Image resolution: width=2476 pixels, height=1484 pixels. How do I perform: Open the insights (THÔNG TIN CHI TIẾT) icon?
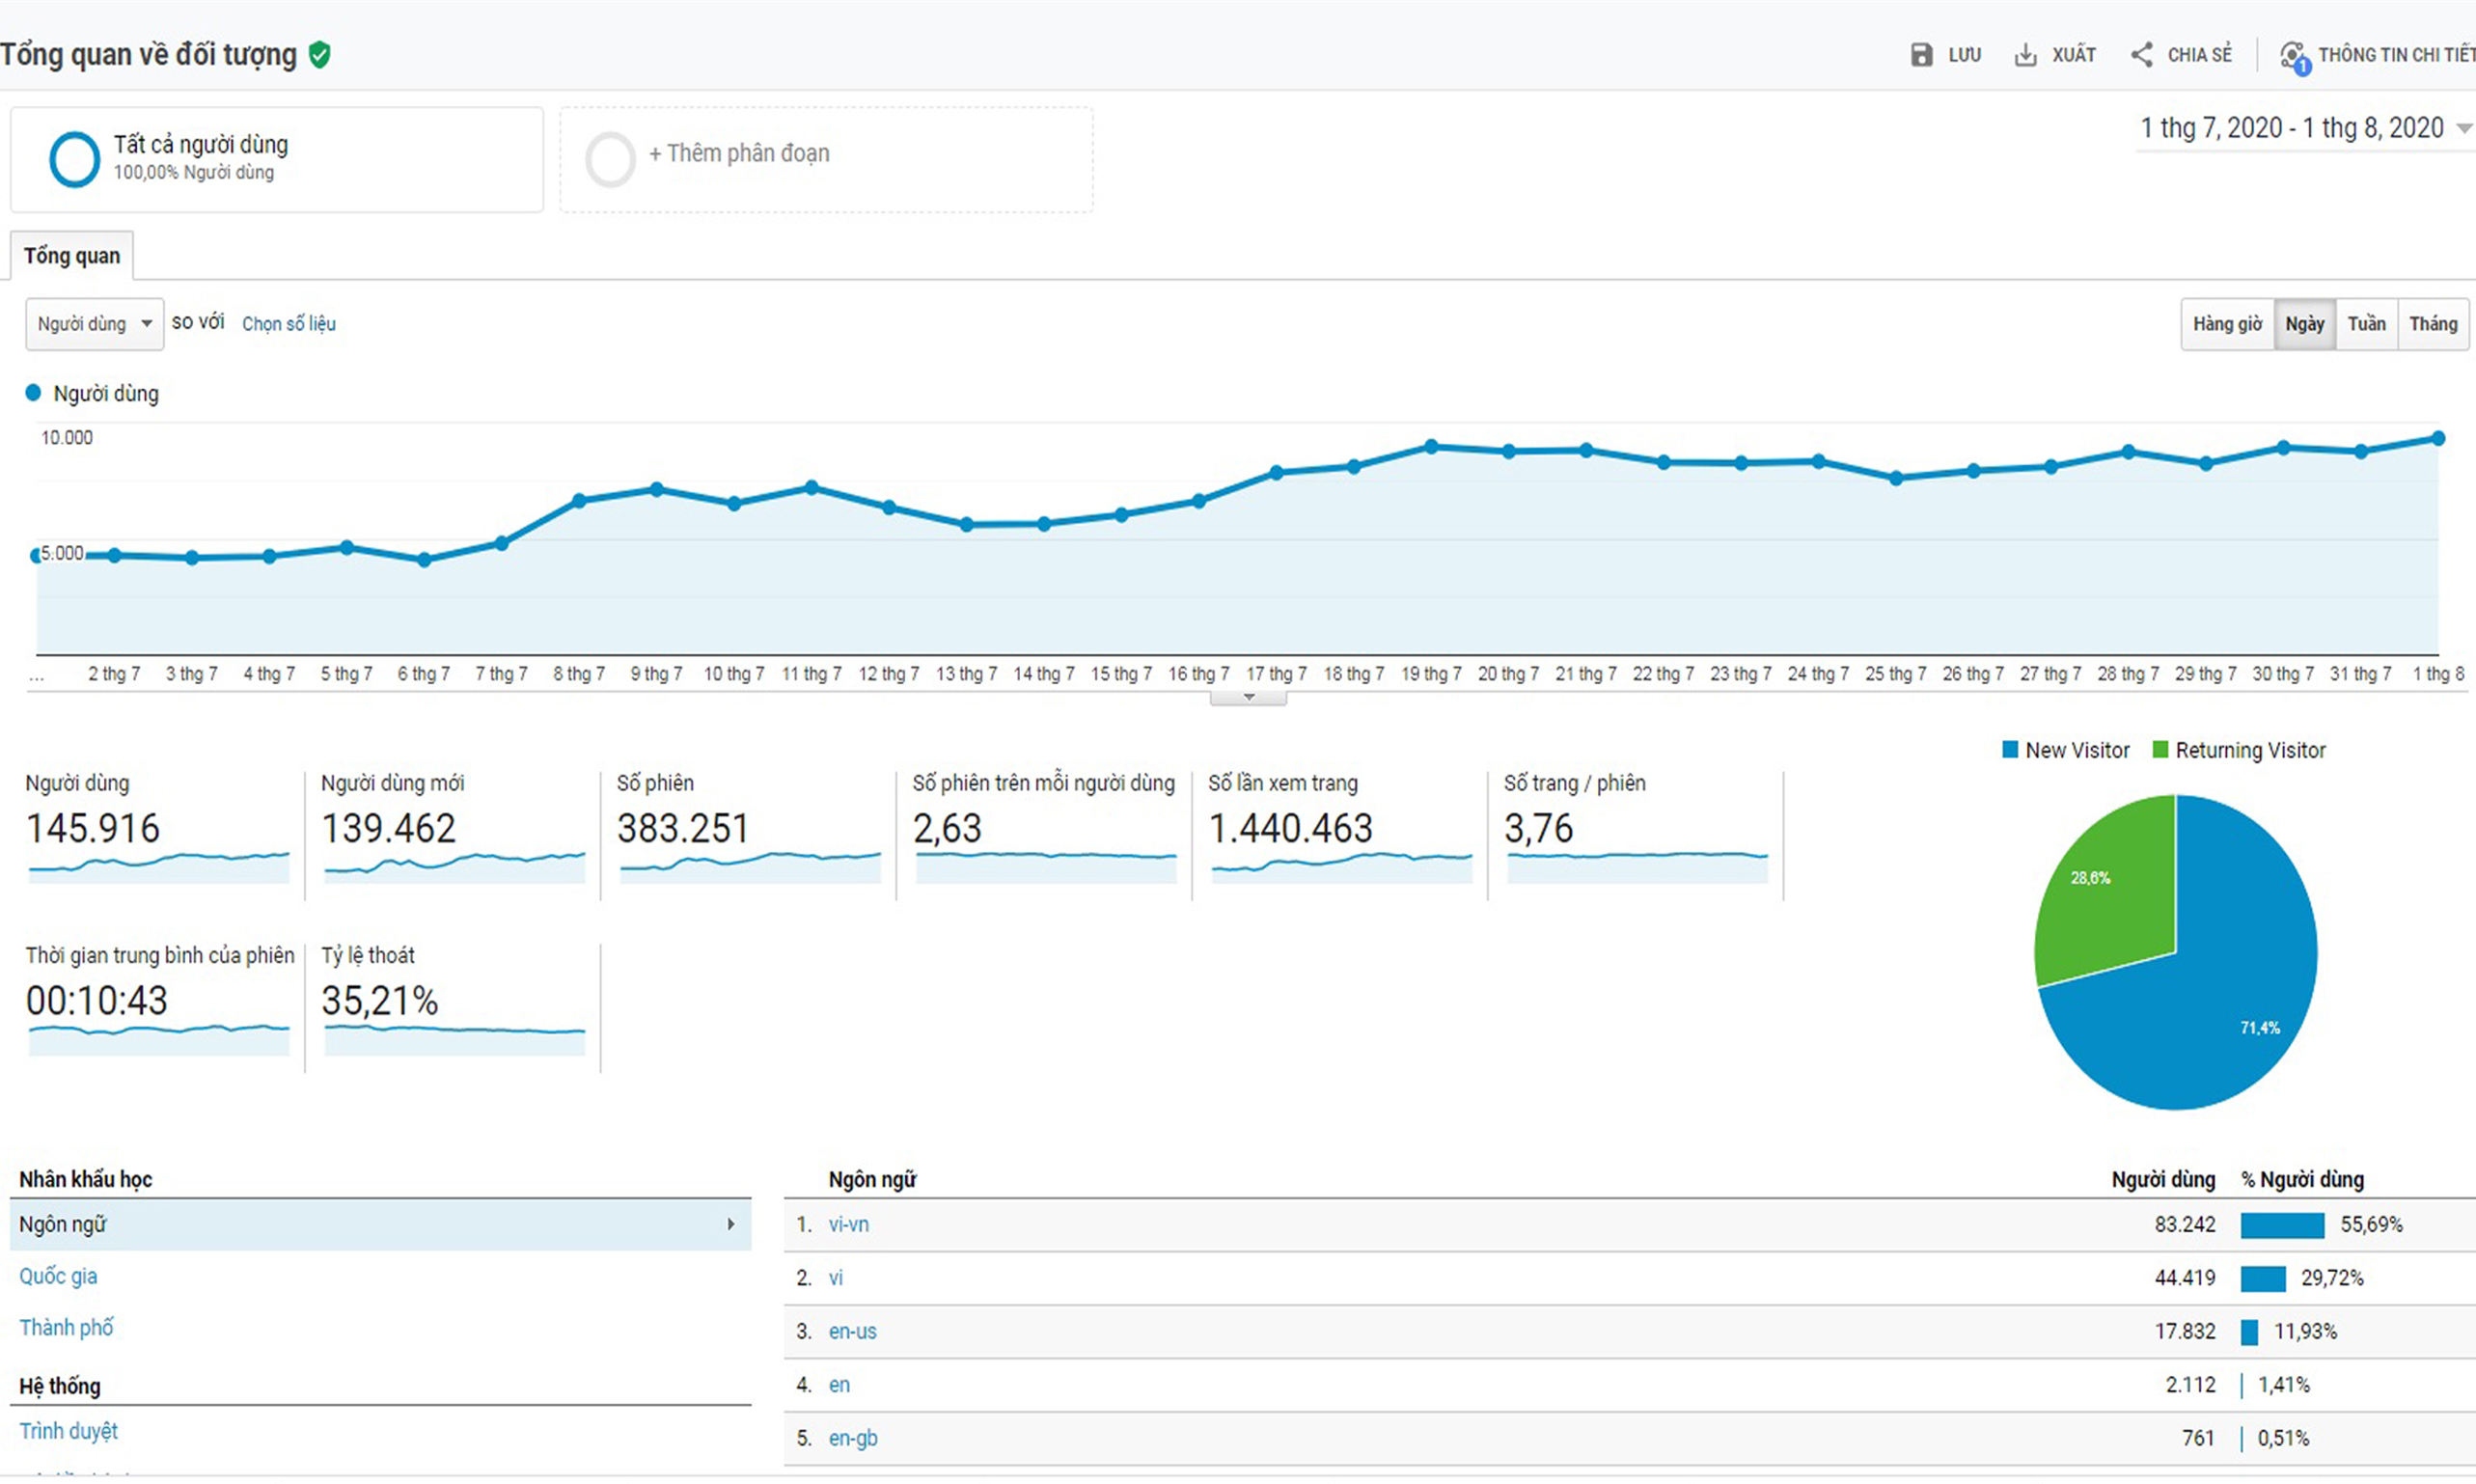(x=2293, y=56)
